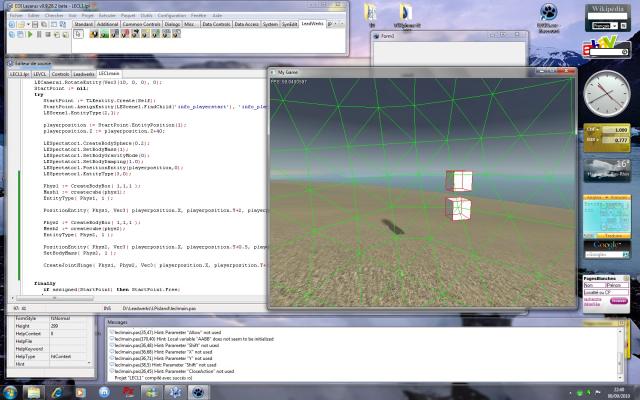Click the Pause button in Lazarus toolbar
This screenshot has width=640, height=400.
tap(39, 35)
